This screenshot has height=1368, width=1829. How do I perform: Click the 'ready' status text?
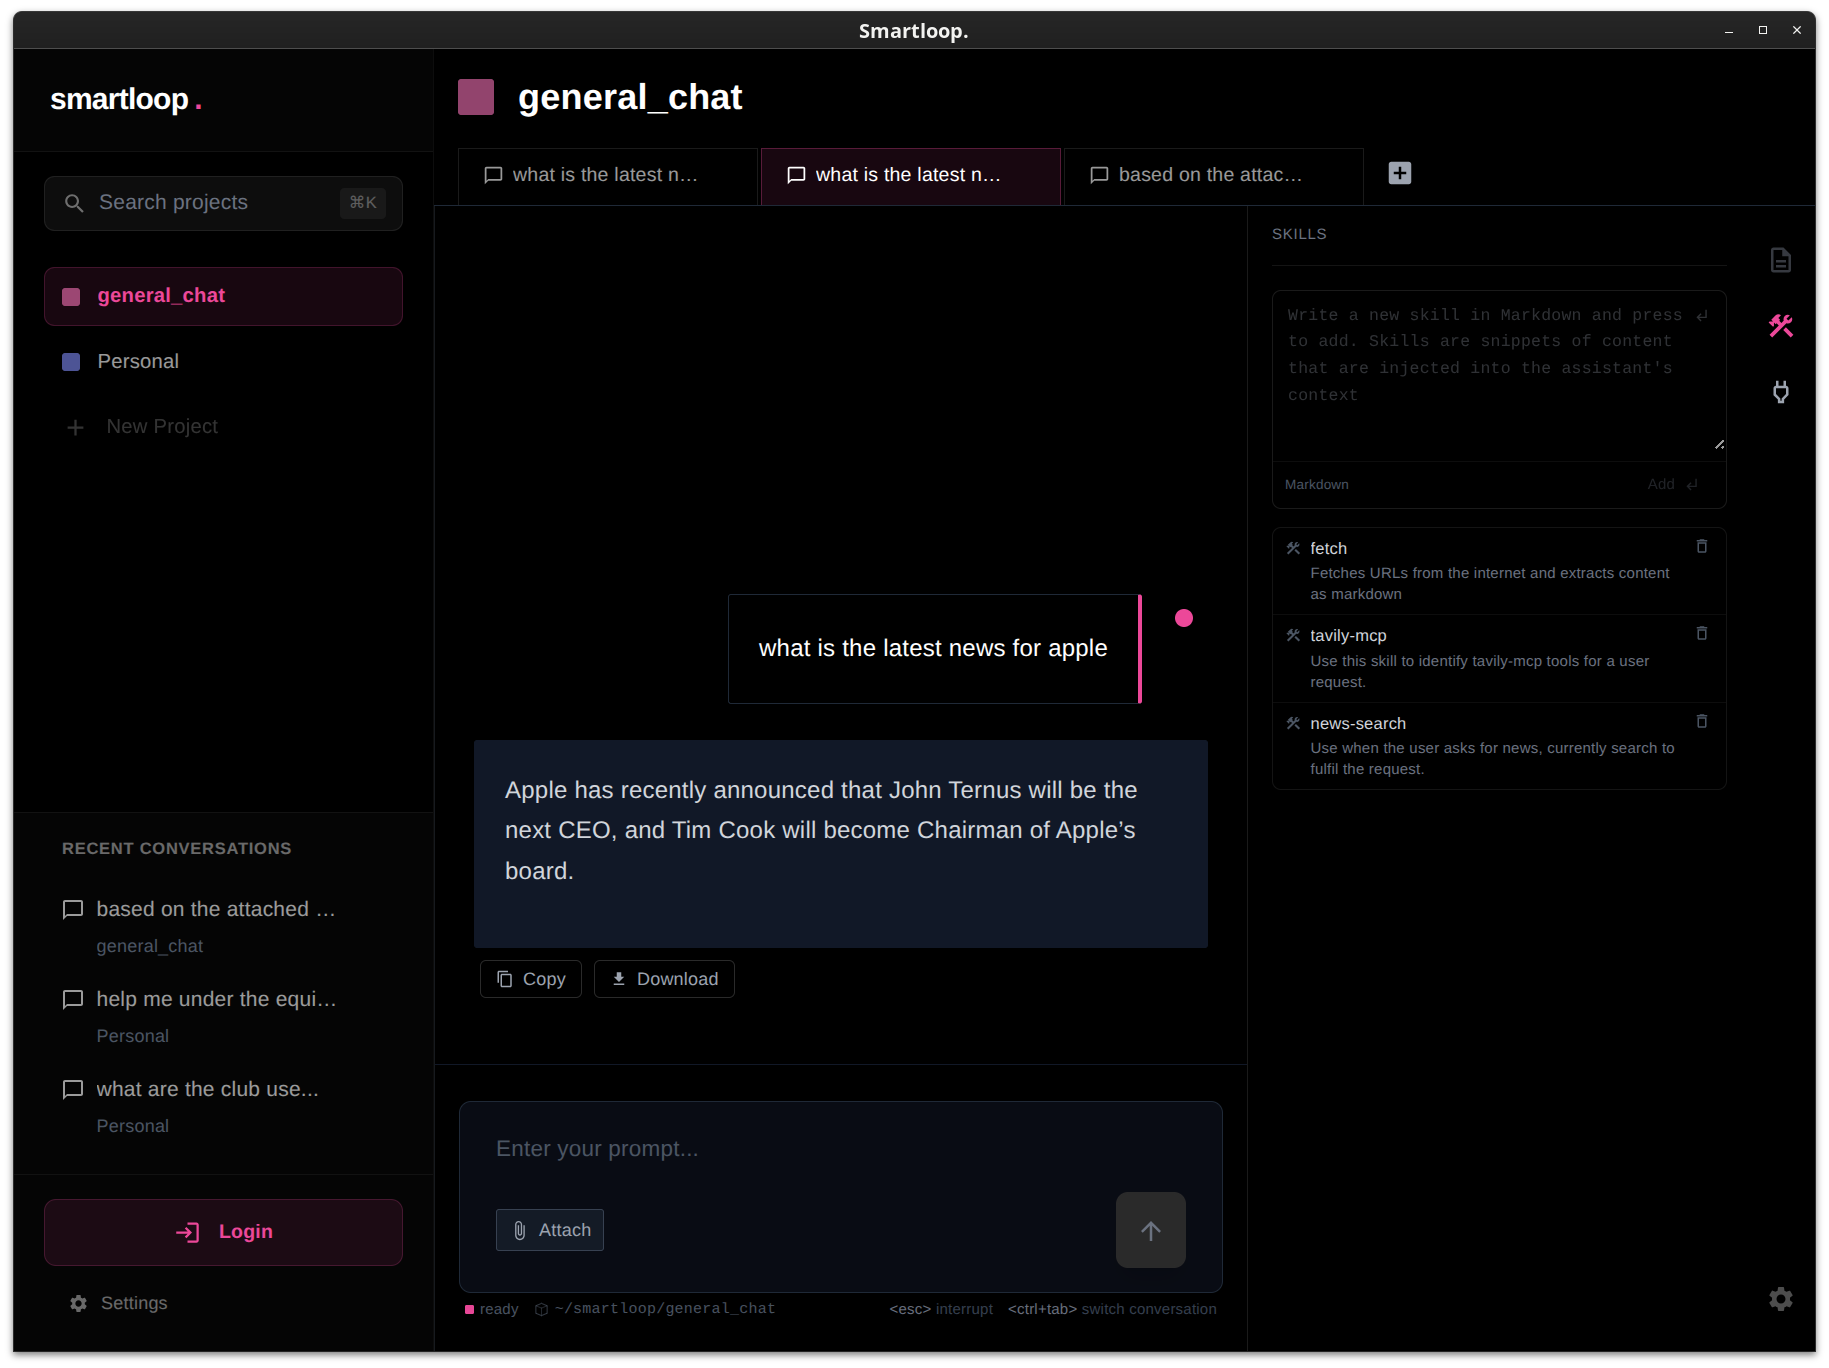(499, 1309)
